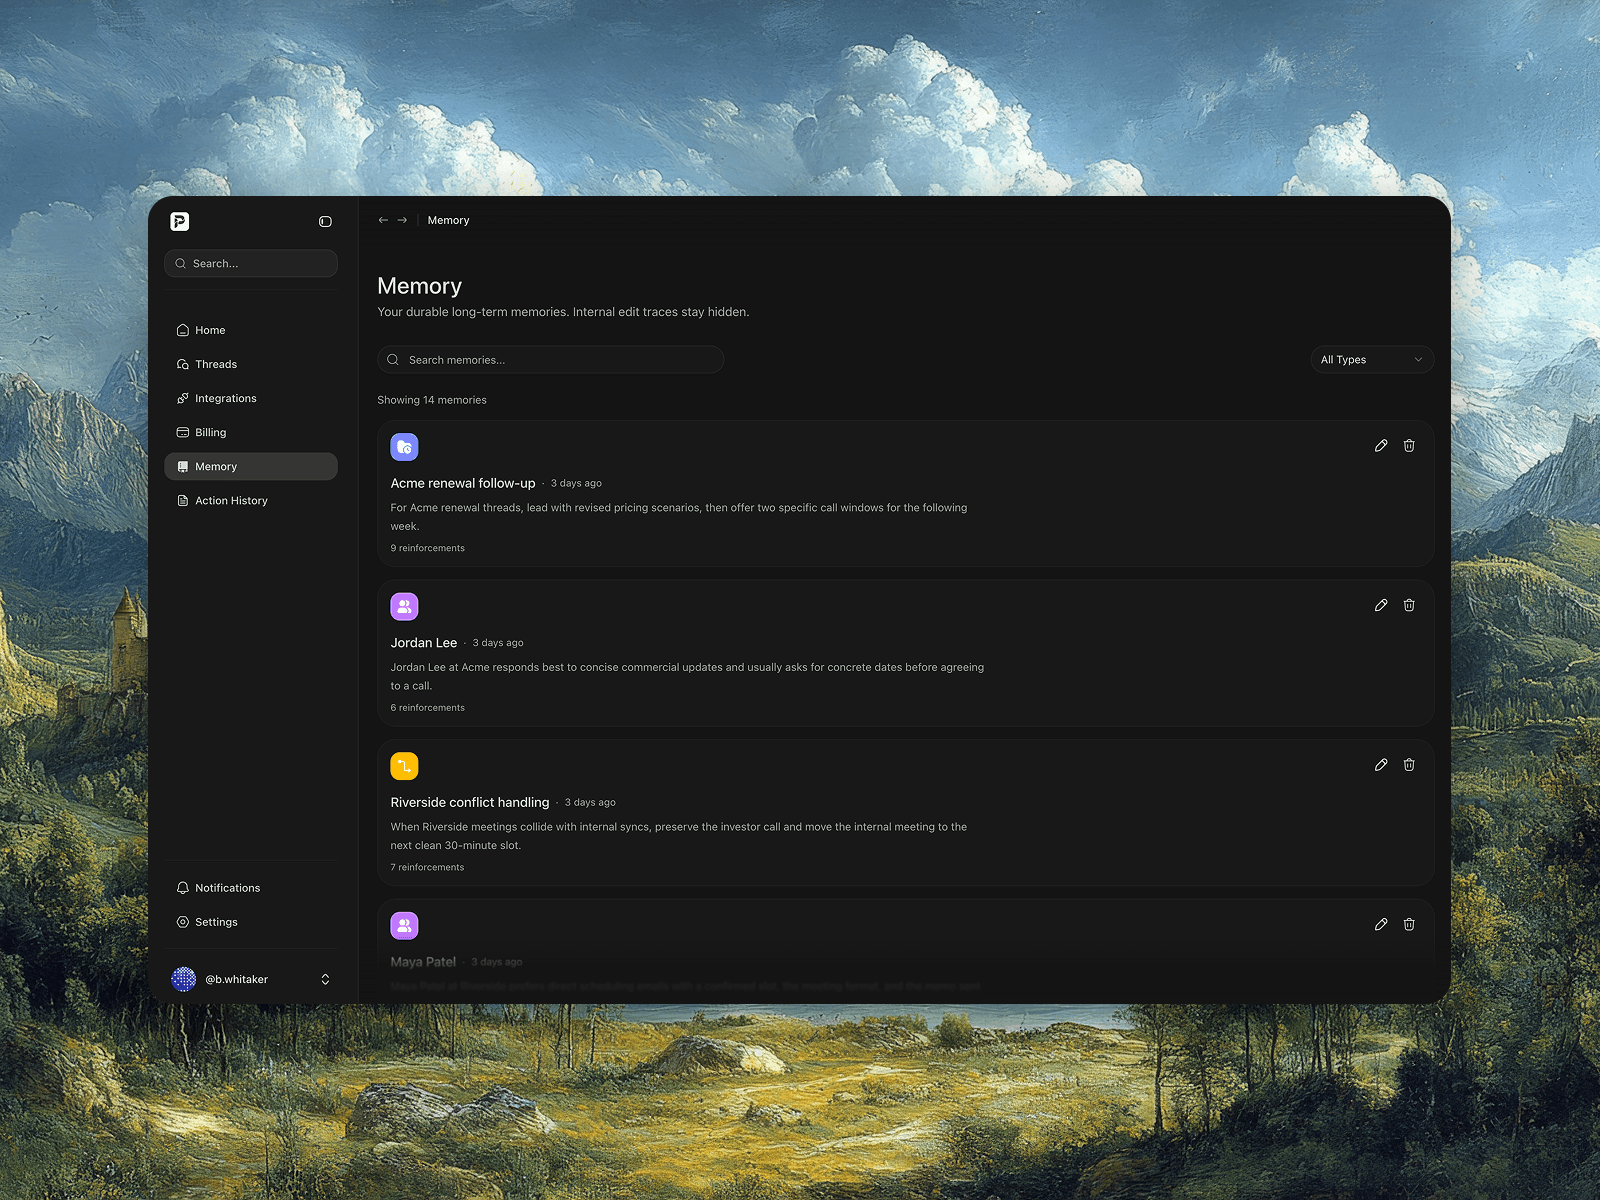Click the '6 reinforcements' label

point(428,708)
